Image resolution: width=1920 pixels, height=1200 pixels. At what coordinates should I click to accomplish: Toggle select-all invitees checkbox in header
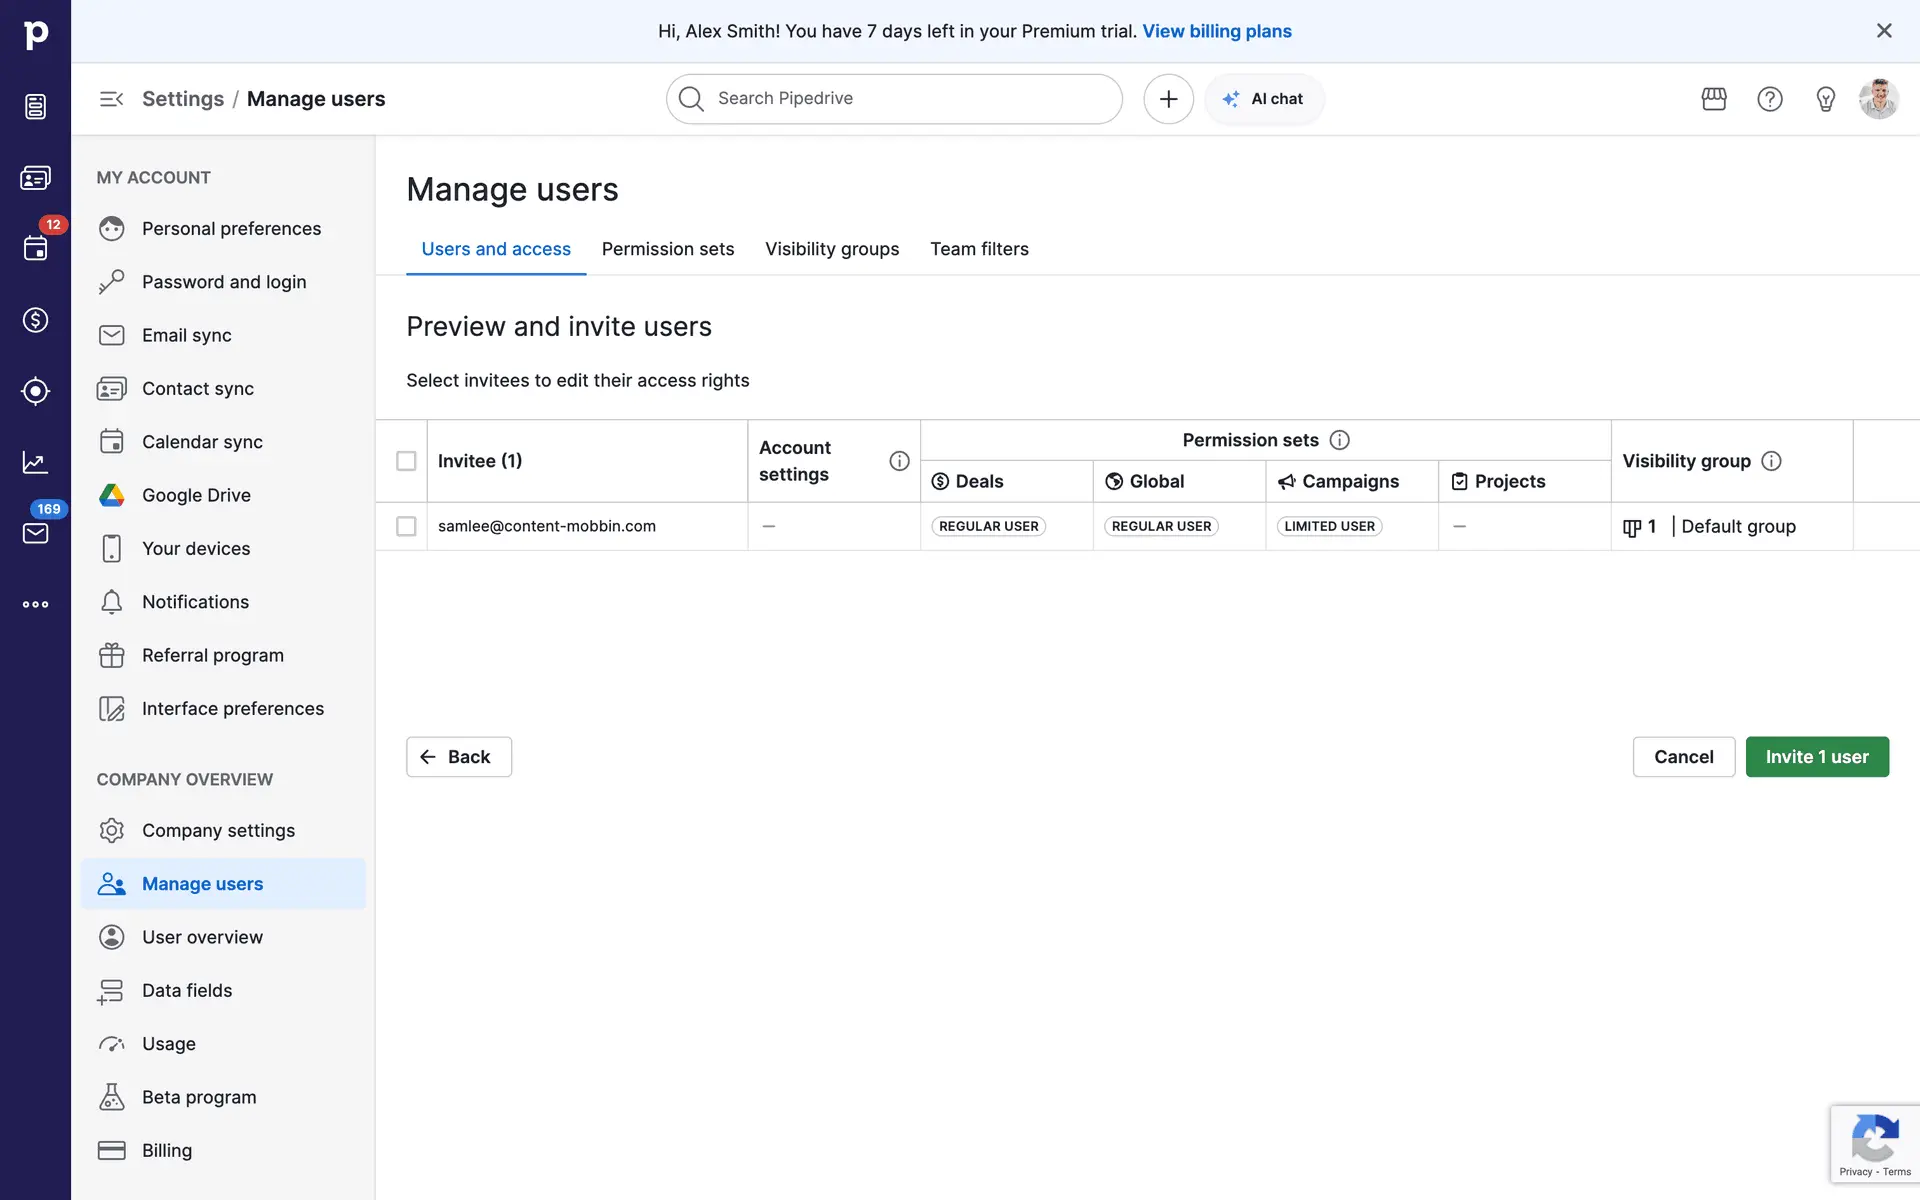click(x=406, y=461)
